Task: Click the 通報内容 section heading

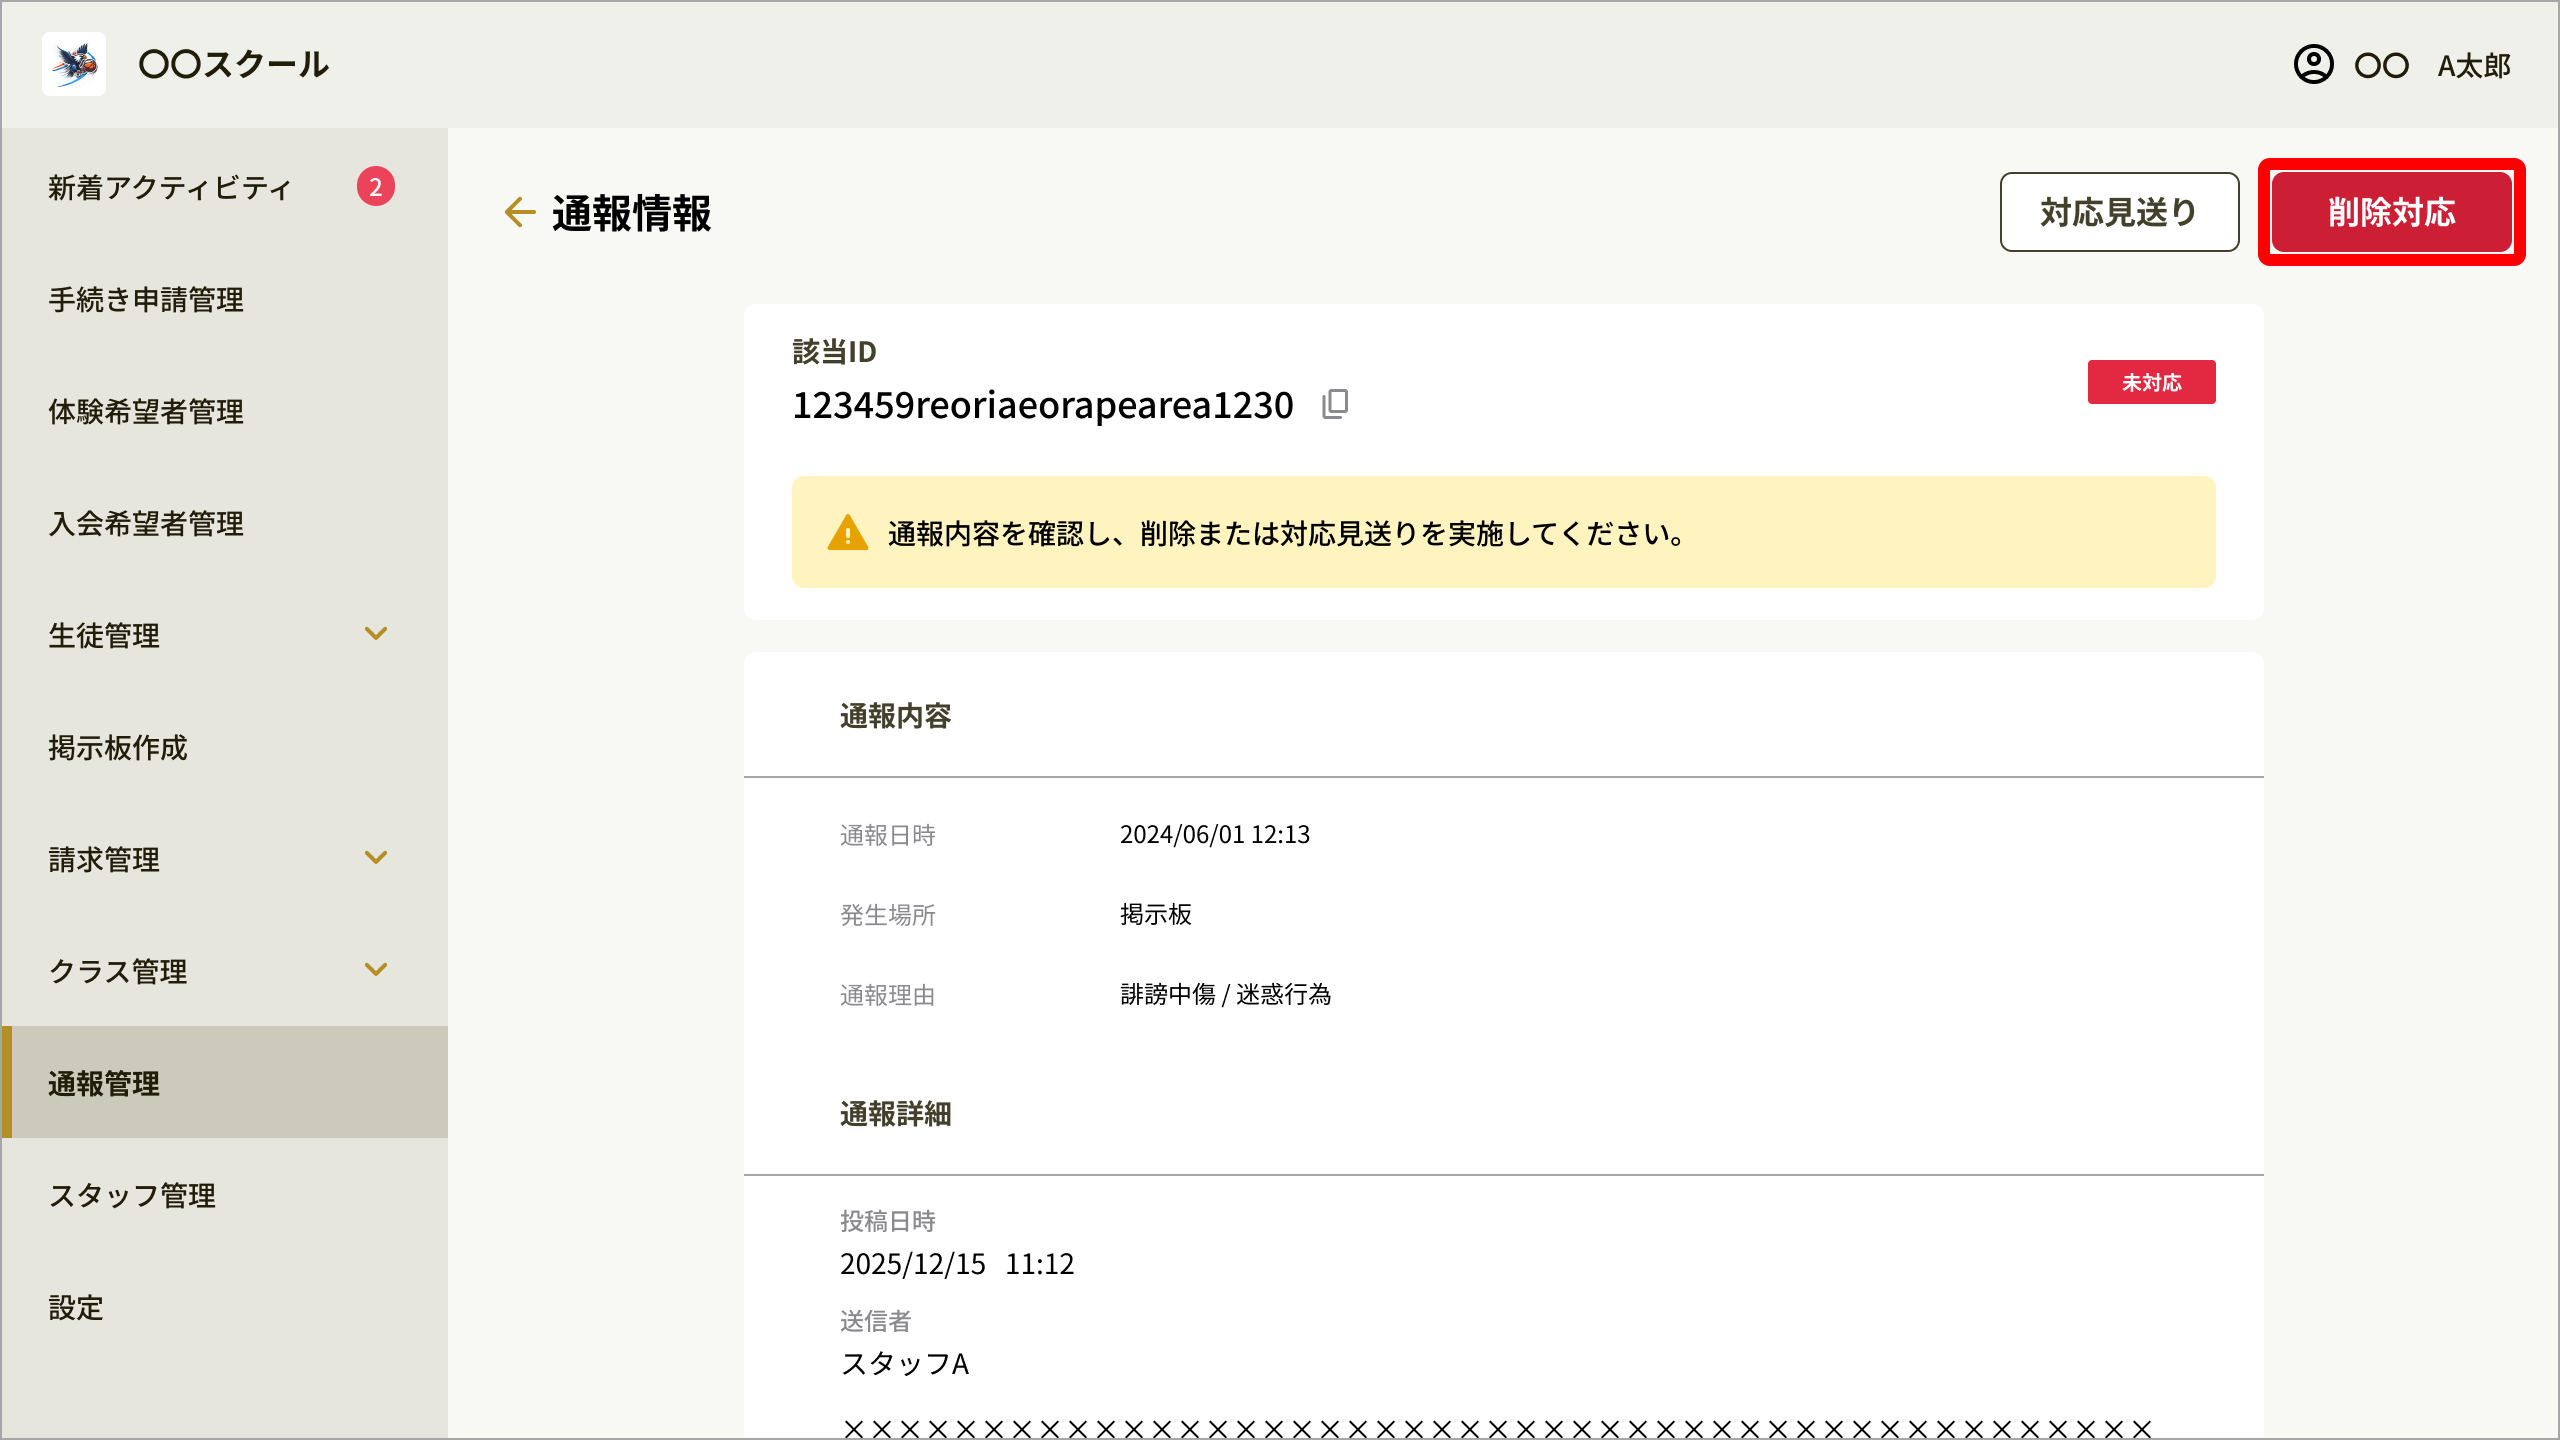Action: (x=896, y=716)
